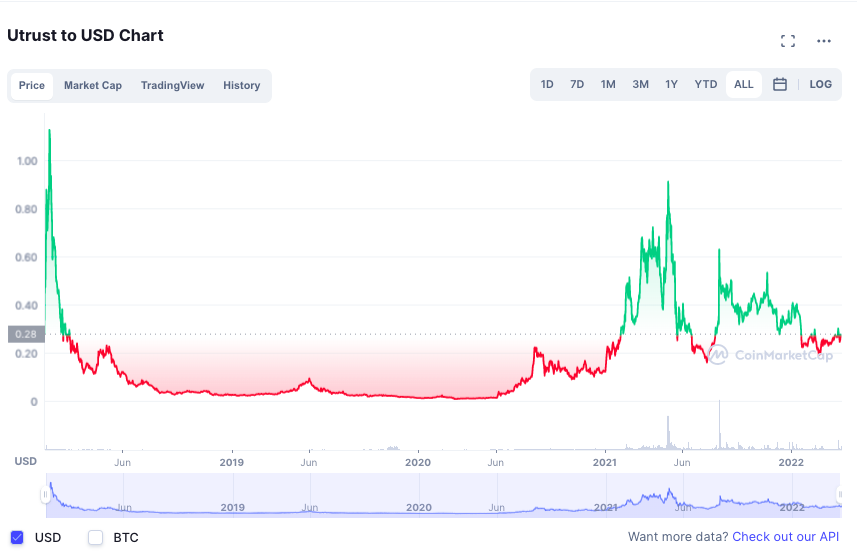
Task: Click the 0.80 y-axis value
Action: click(x=26, y=209)
